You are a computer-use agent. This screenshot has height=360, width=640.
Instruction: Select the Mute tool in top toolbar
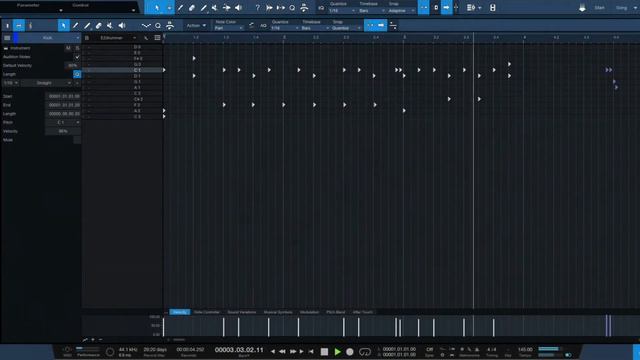[215, 7]
